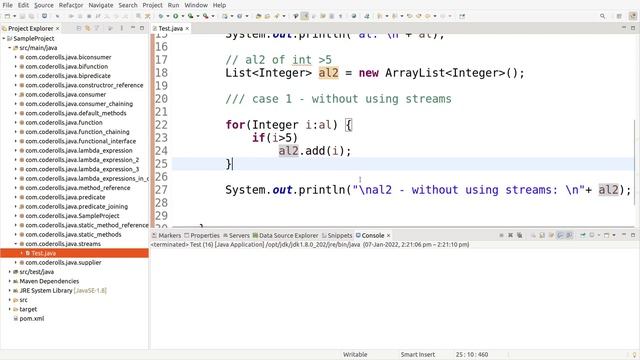Image resolution: width=640 pixels, height=360 pixels.
Task: Switch to the Markers tab
Action: click(167, 236)
